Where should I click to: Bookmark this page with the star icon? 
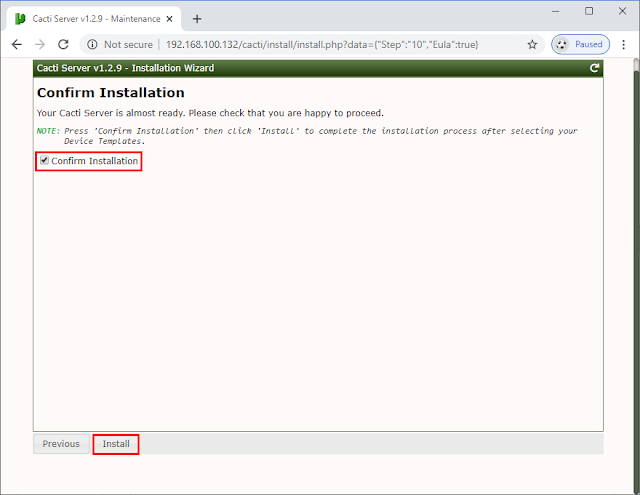tap(532, 44)
